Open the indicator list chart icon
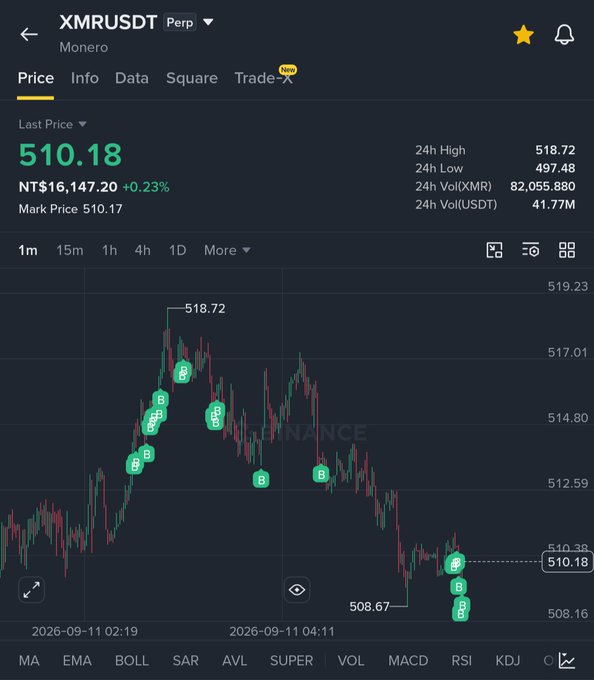This screenshot has height=680, width=594. (567, 660)
